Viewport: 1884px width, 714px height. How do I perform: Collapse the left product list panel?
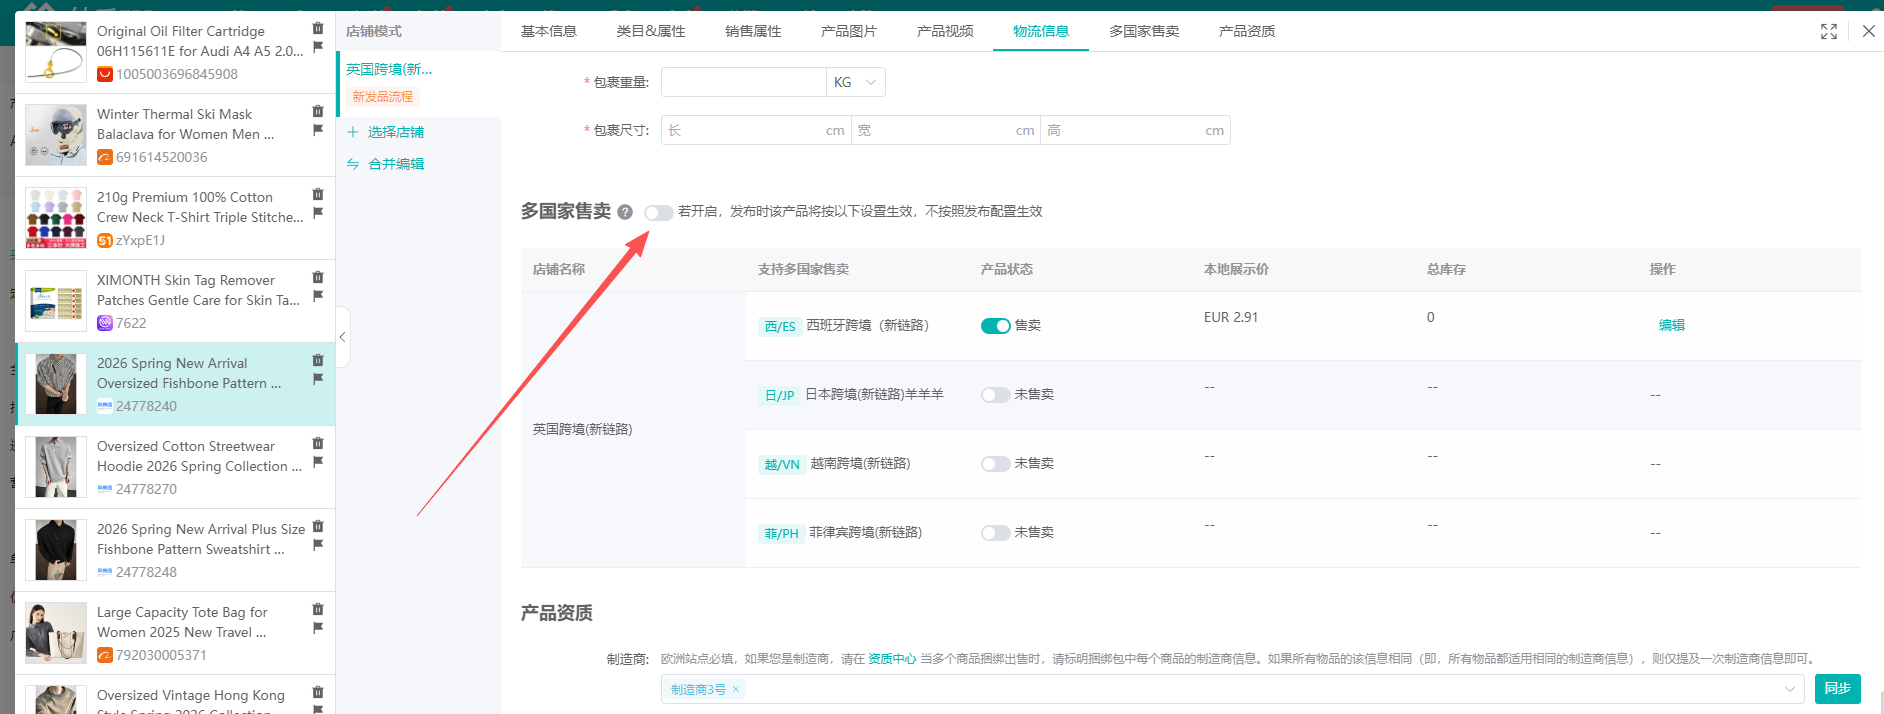coord(342,337)
